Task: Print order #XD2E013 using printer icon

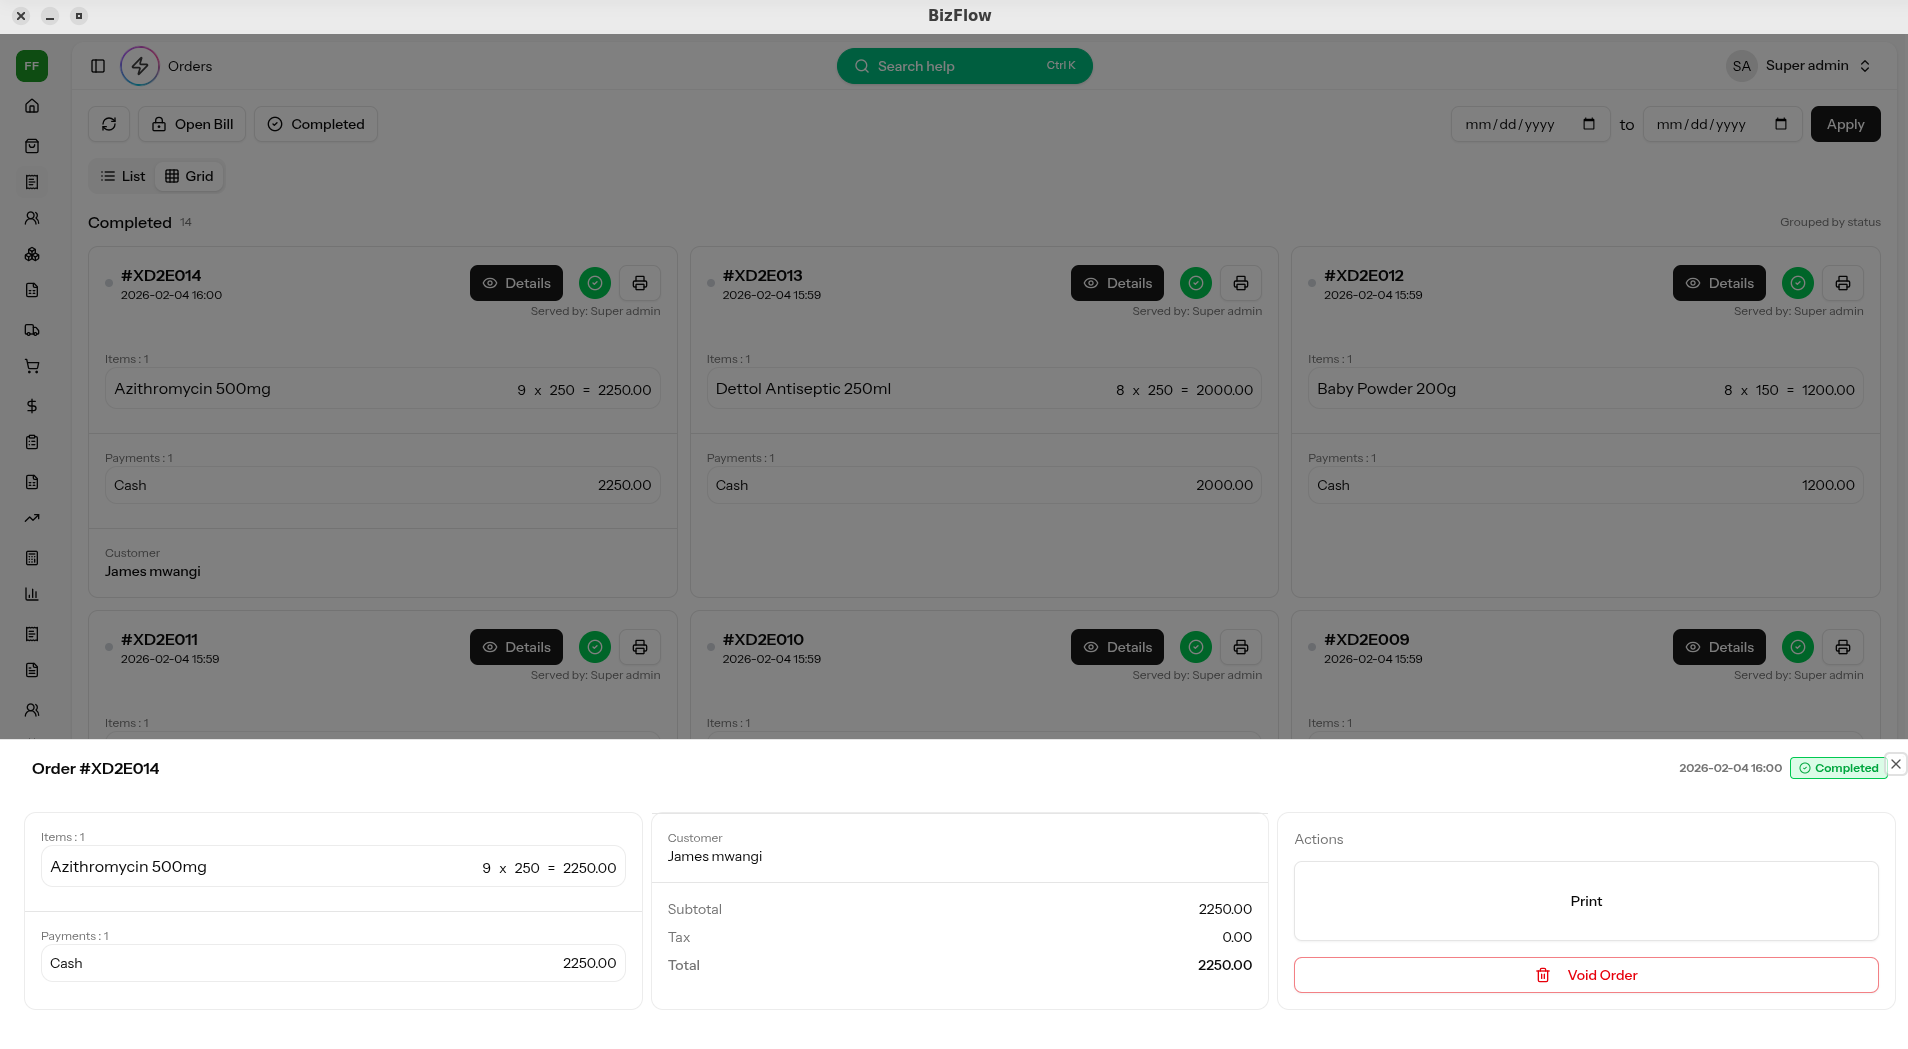Action: [1240, 283]
